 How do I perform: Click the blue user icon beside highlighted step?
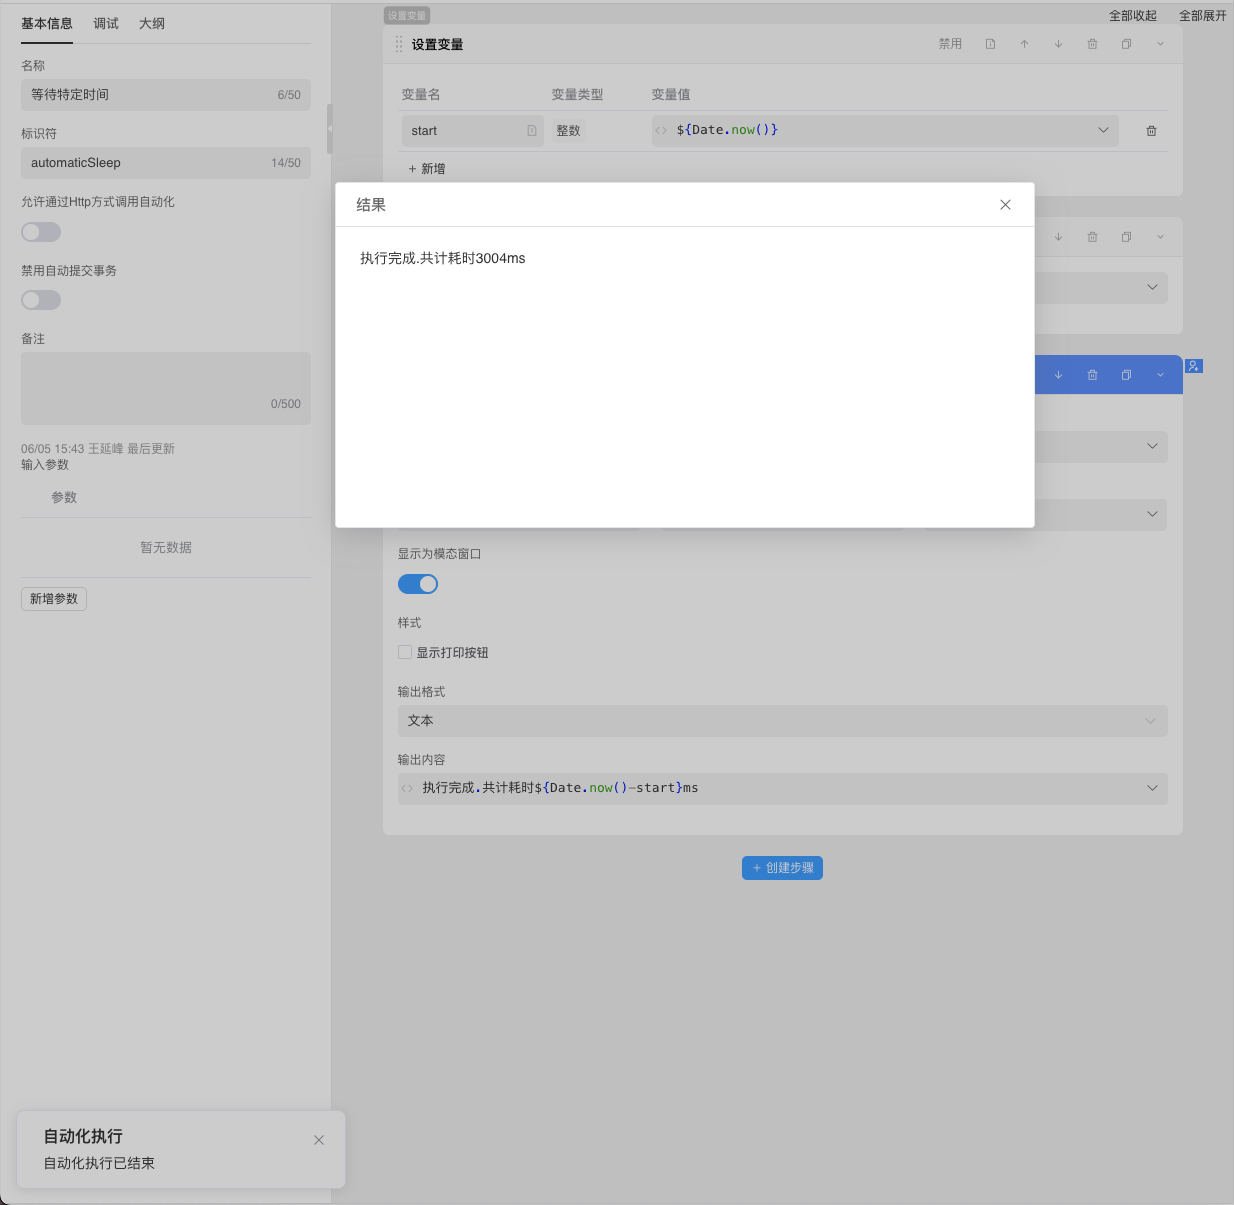(1193, 366)
